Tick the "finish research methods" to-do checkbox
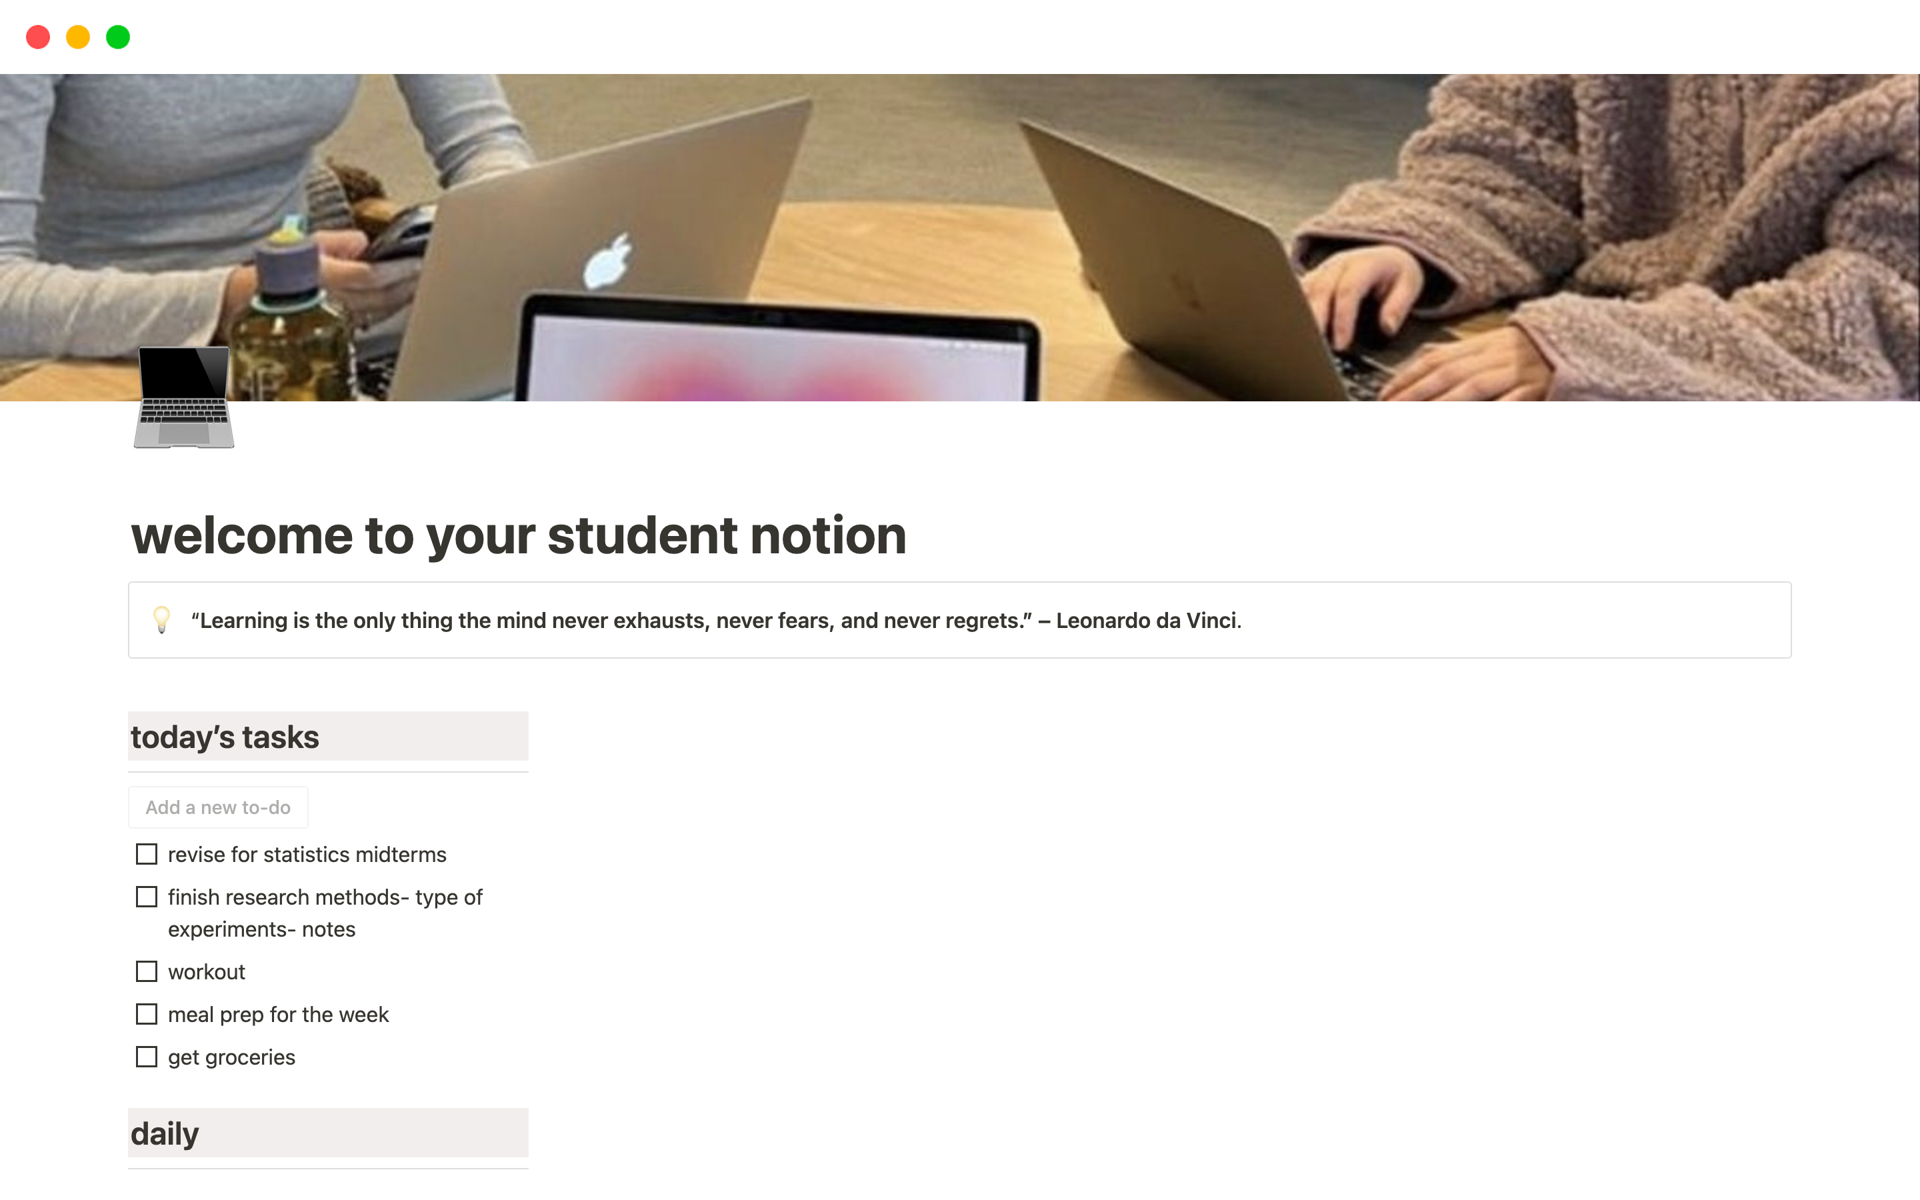Image resolution: width=1920 pixels, height=1200 pixels. pos(147,897)
